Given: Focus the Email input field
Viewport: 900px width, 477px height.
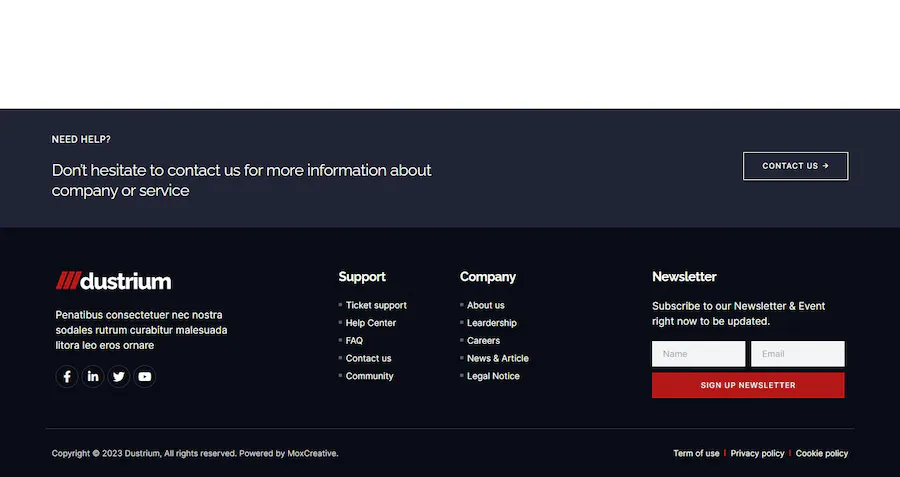Looking at the screenshot, I should [797, 354].
